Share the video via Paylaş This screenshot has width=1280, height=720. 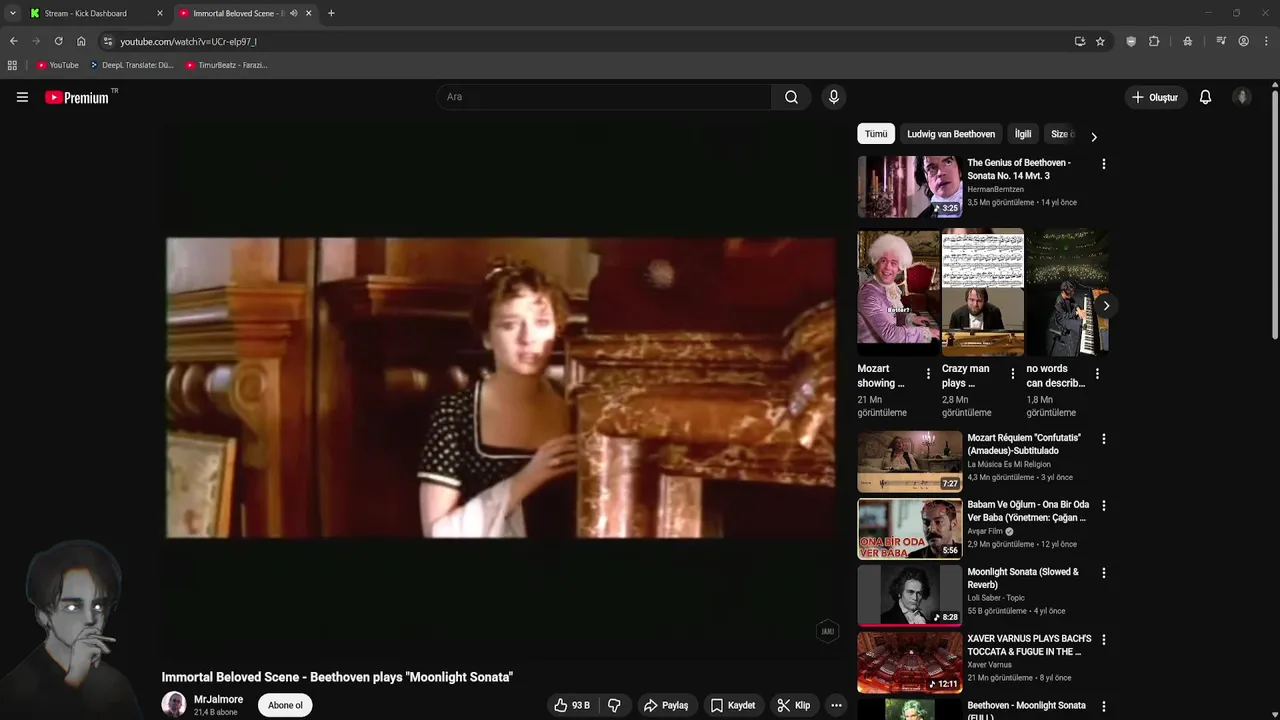[666, 705]
